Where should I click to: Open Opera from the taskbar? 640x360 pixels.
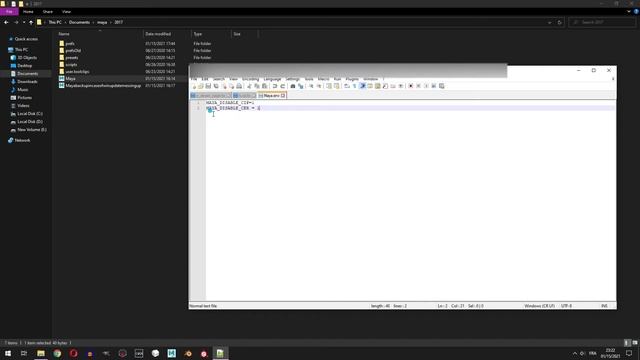tap(73, 353)
